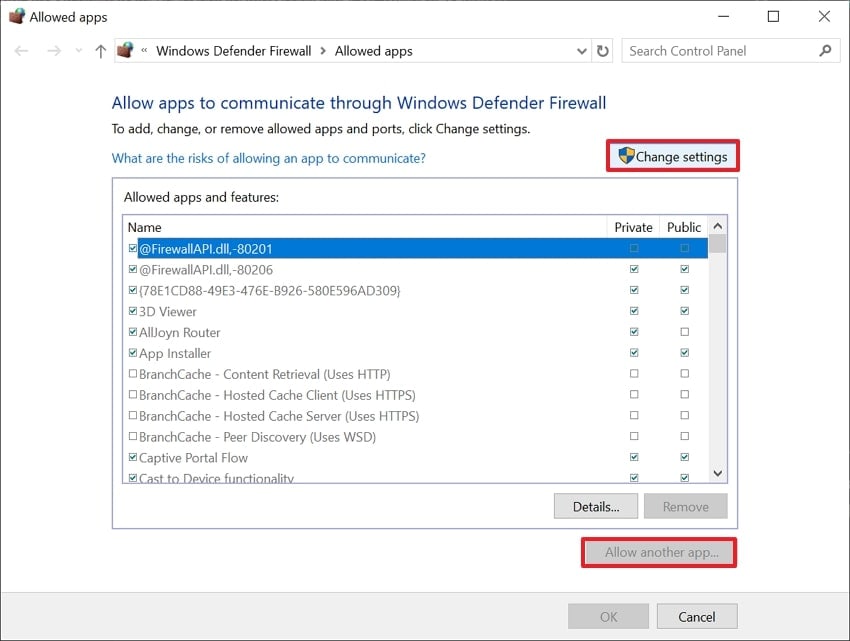The image size is (850, 641).
Task: Click the Allowed apps title bar icon
Action: [x=17, y=16]
